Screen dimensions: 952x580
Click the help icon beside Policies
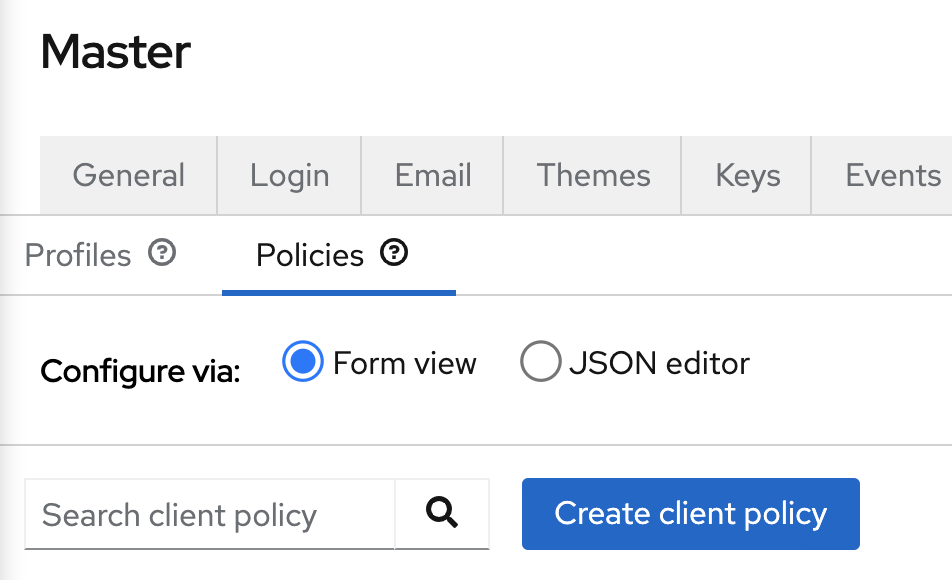click(x=394, y=253)
